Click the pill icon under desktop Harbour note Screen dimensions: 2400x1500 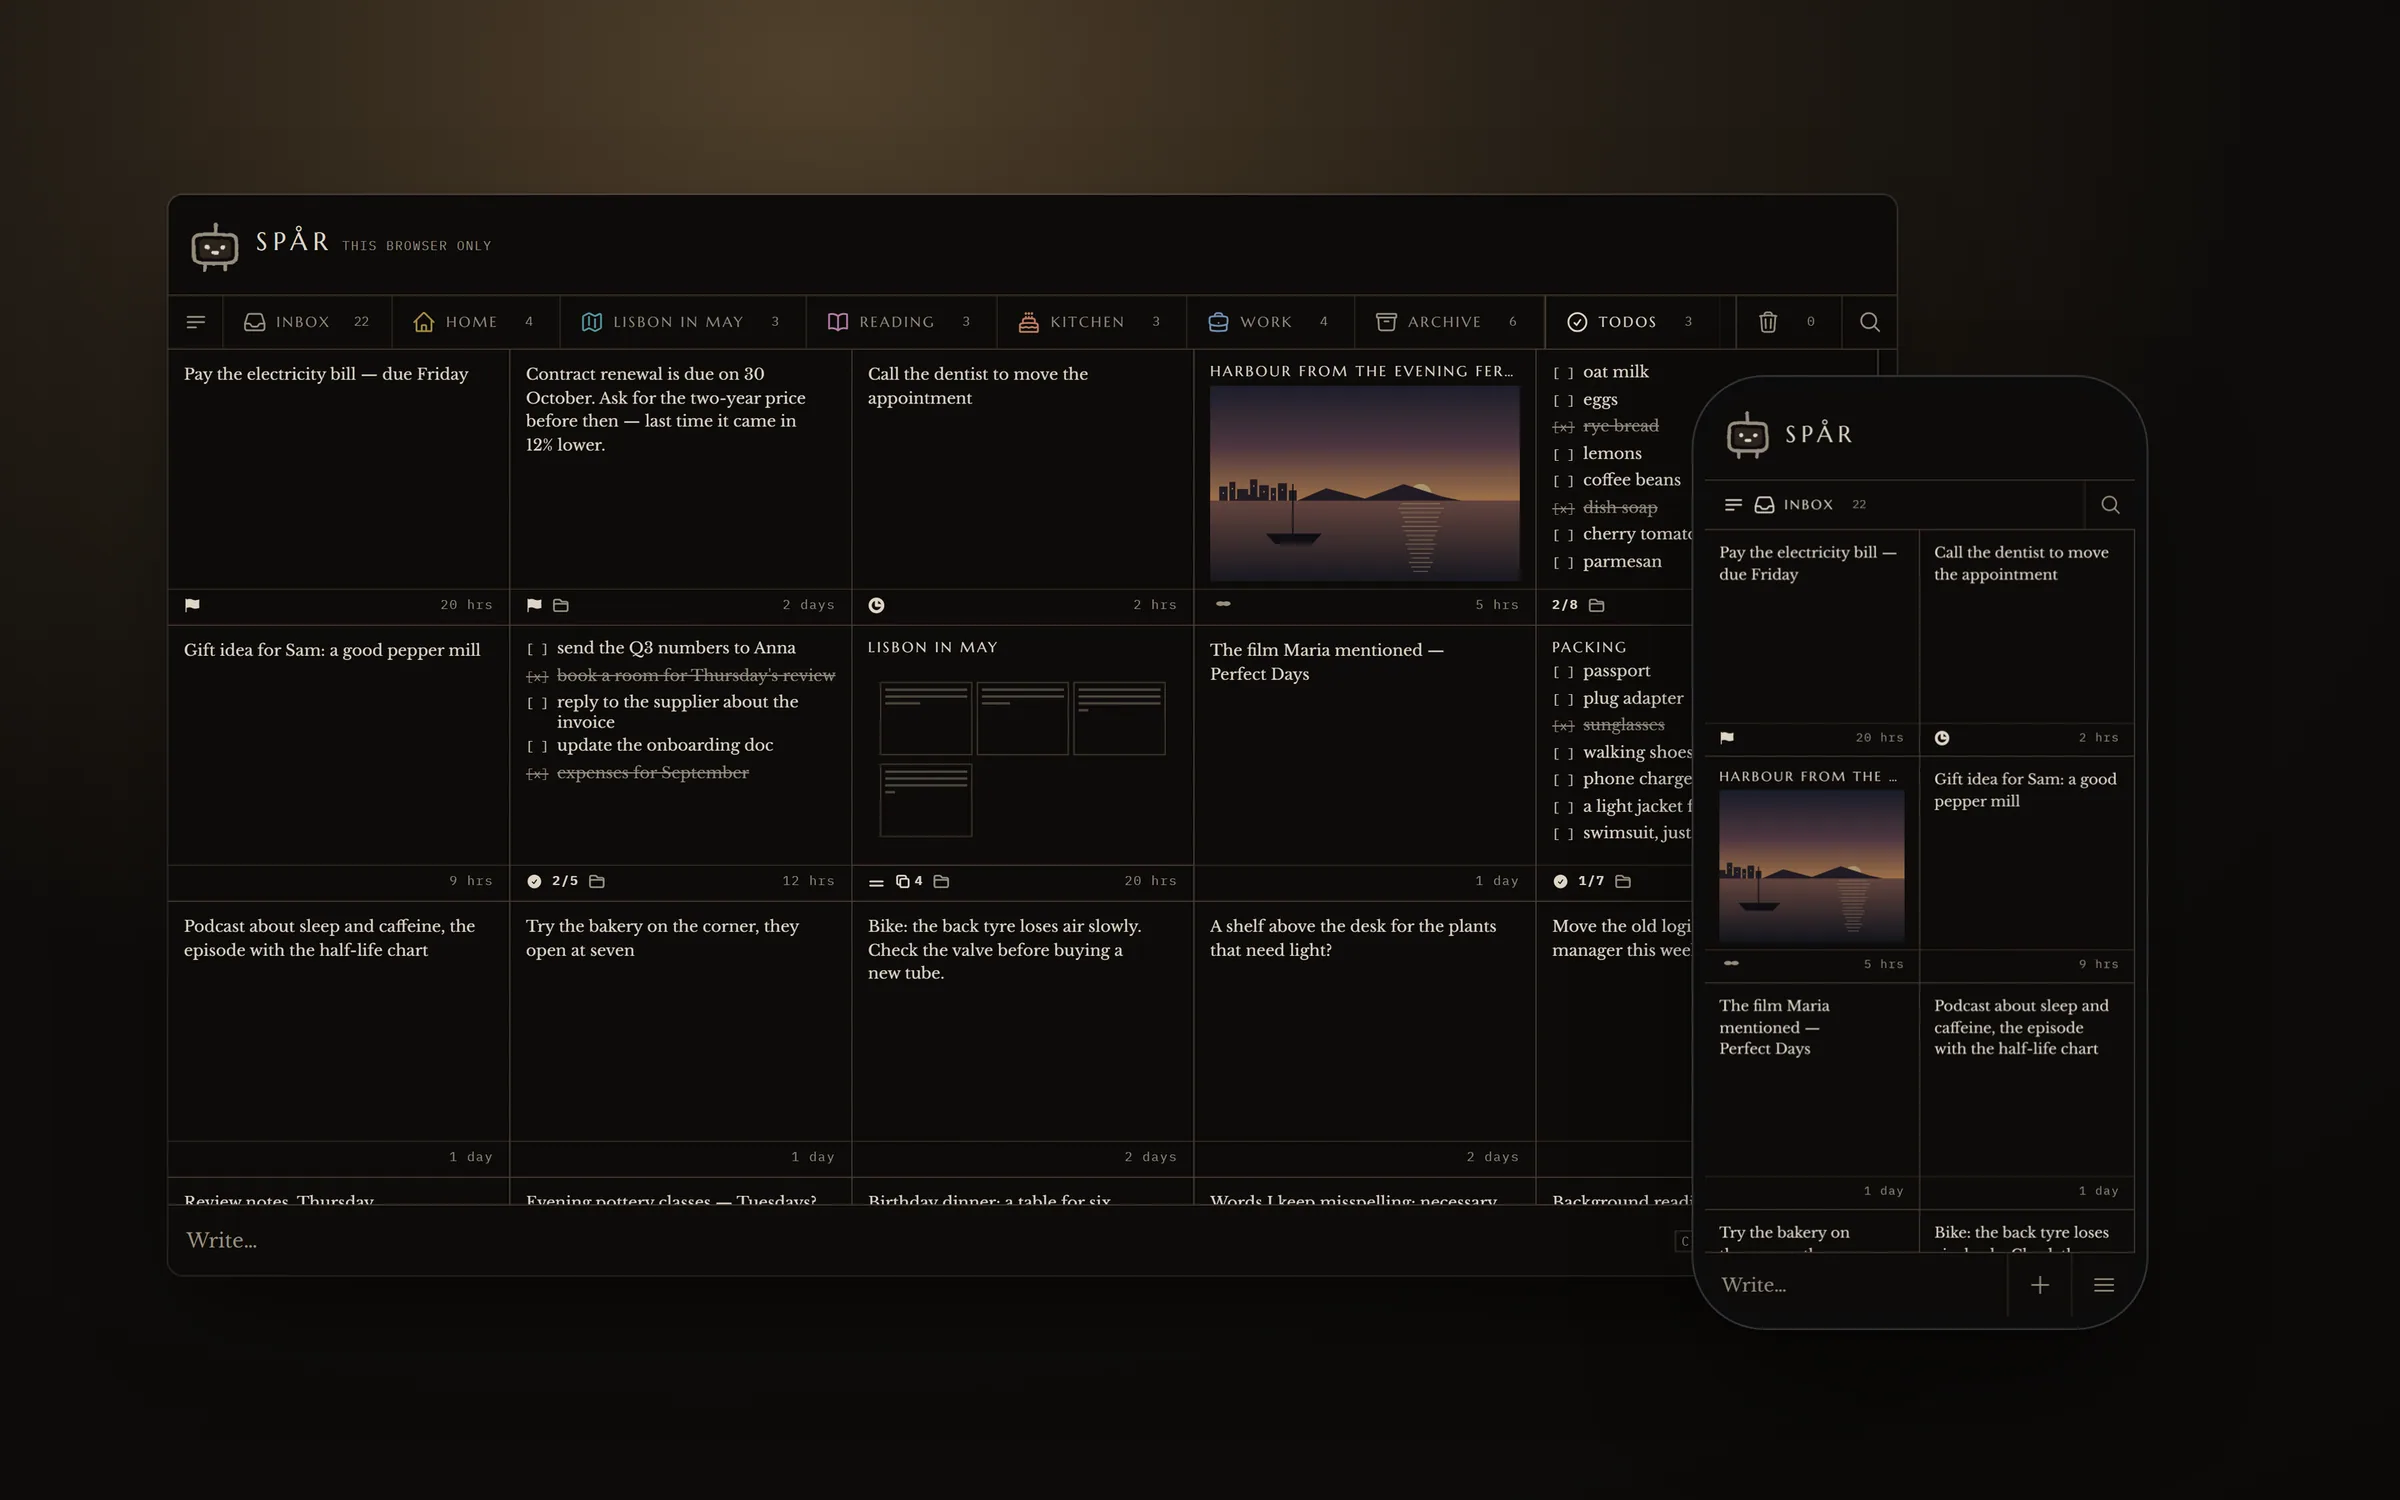(1223, 603)
